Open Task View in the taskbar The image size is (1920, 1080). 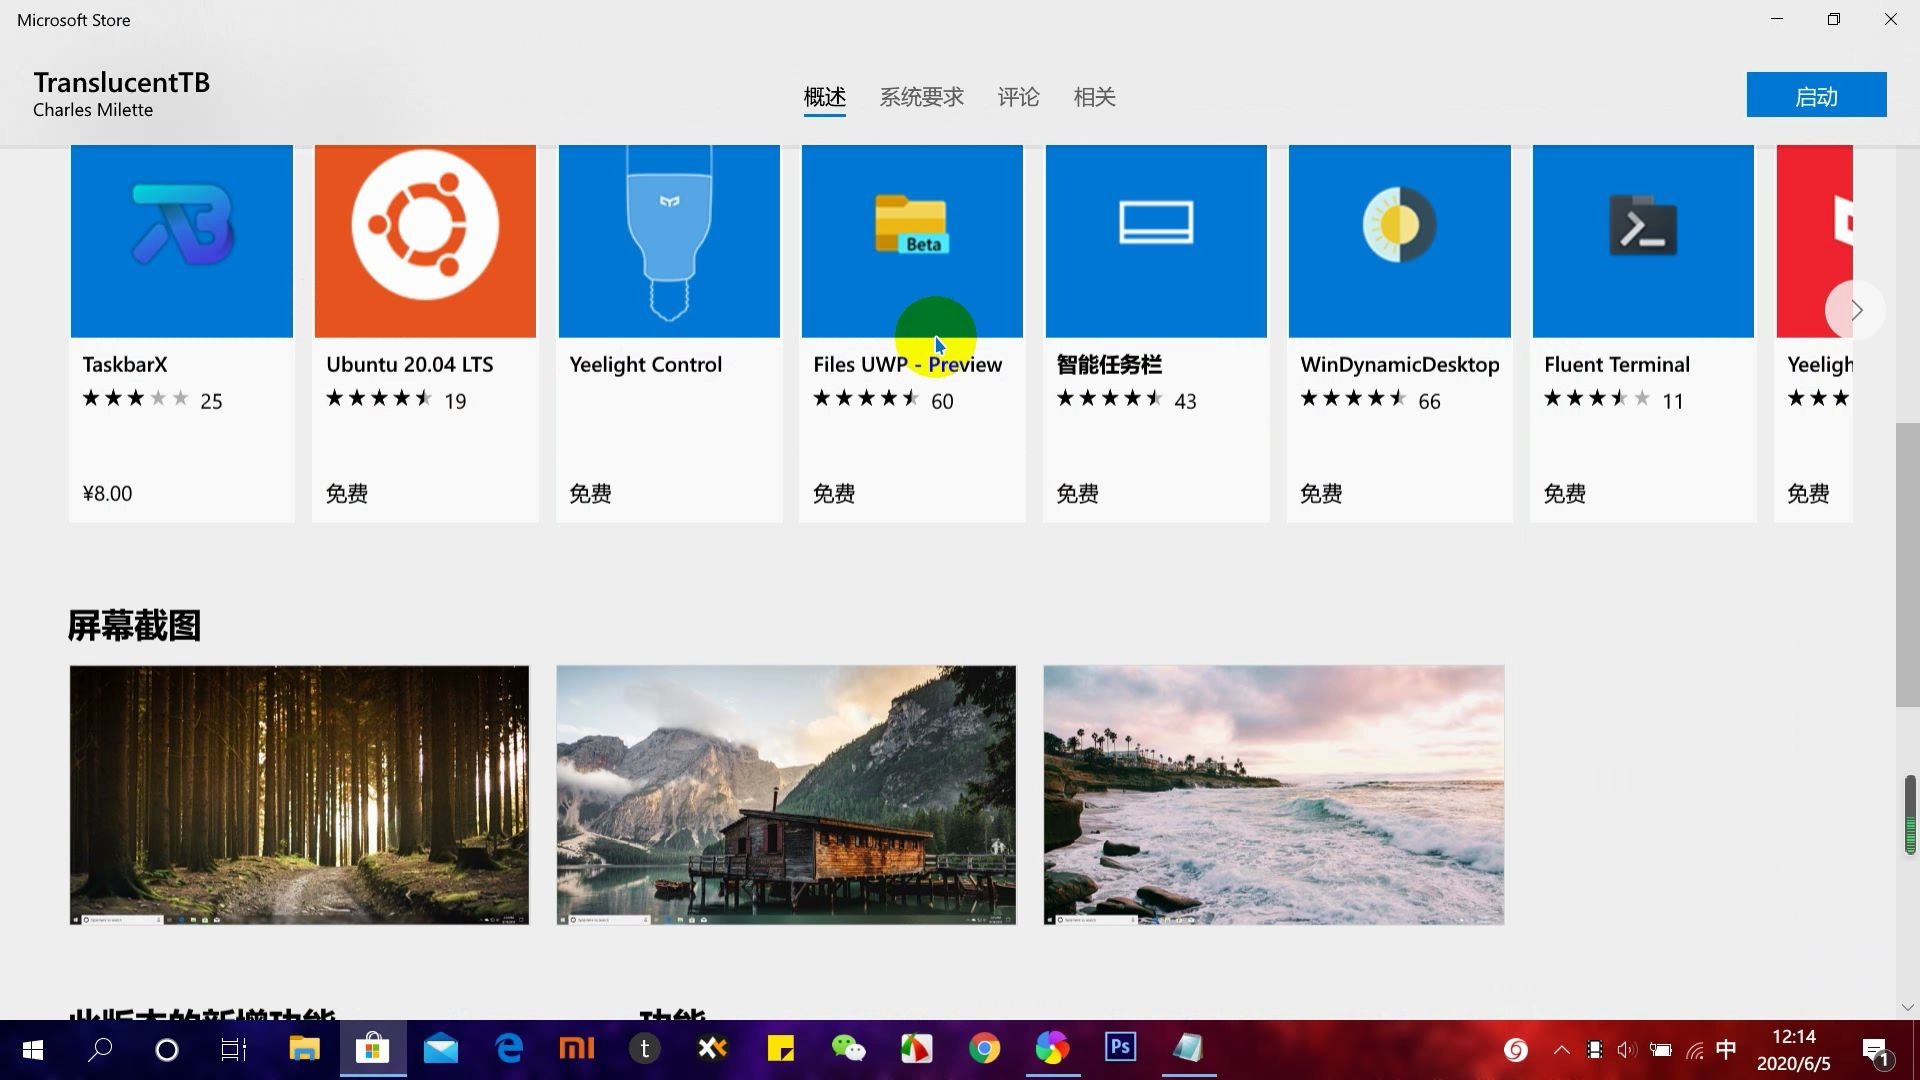click(x=234, y=1049)
